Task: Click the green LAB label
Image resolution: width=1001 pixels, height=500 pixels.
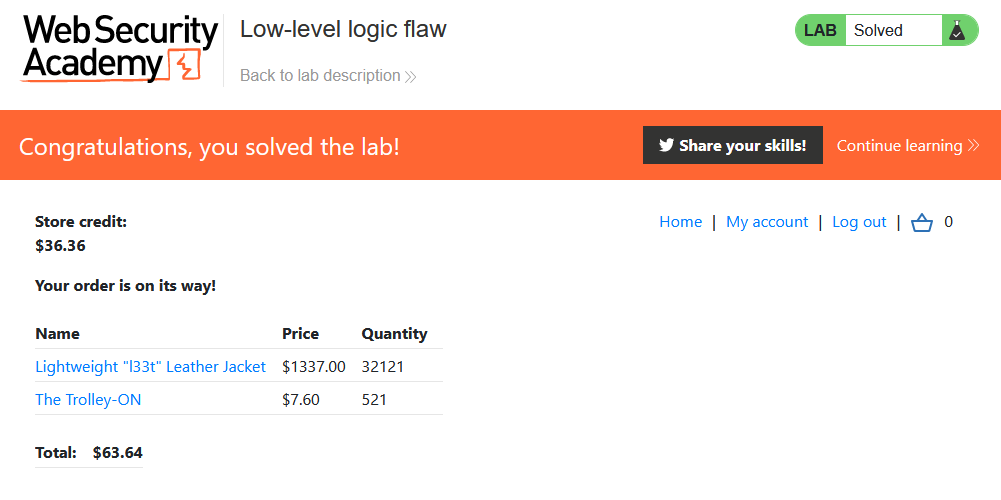Action: click(820, 31)
